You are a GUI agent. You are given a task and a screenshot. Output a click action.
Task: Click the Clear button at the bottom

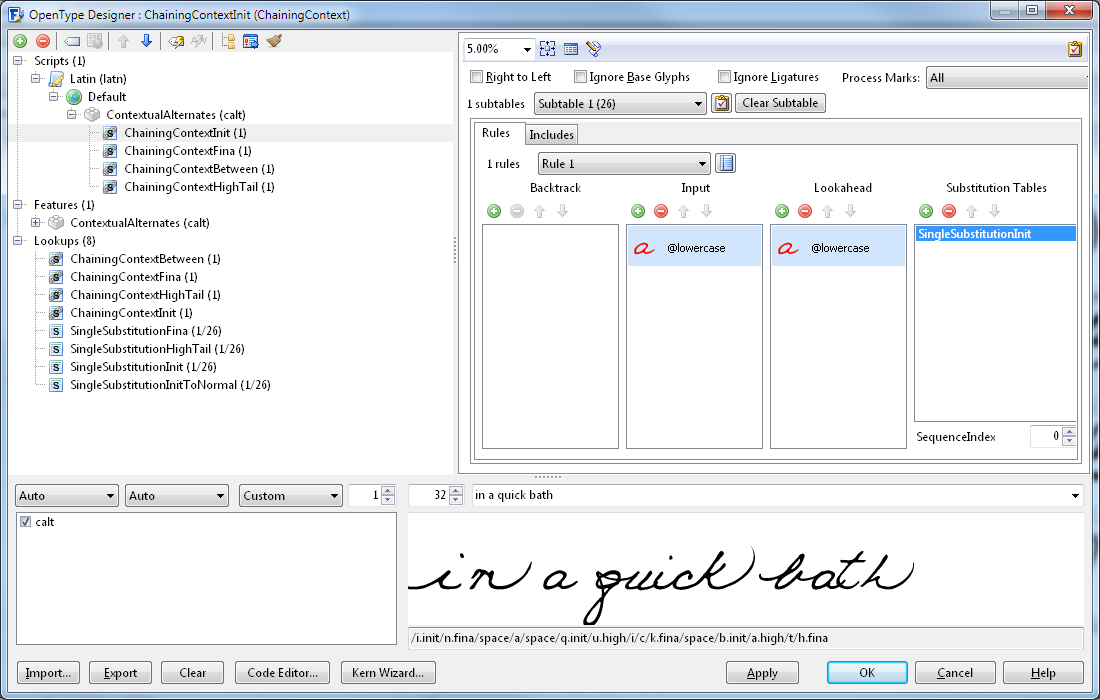tap(192, 673)
